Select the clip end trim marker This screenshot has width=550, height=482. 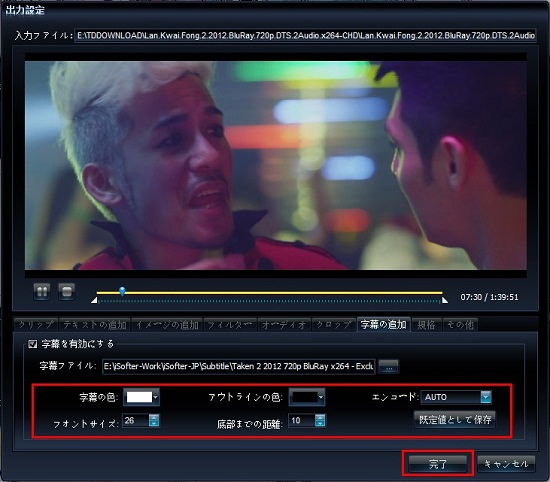(444, 300)
